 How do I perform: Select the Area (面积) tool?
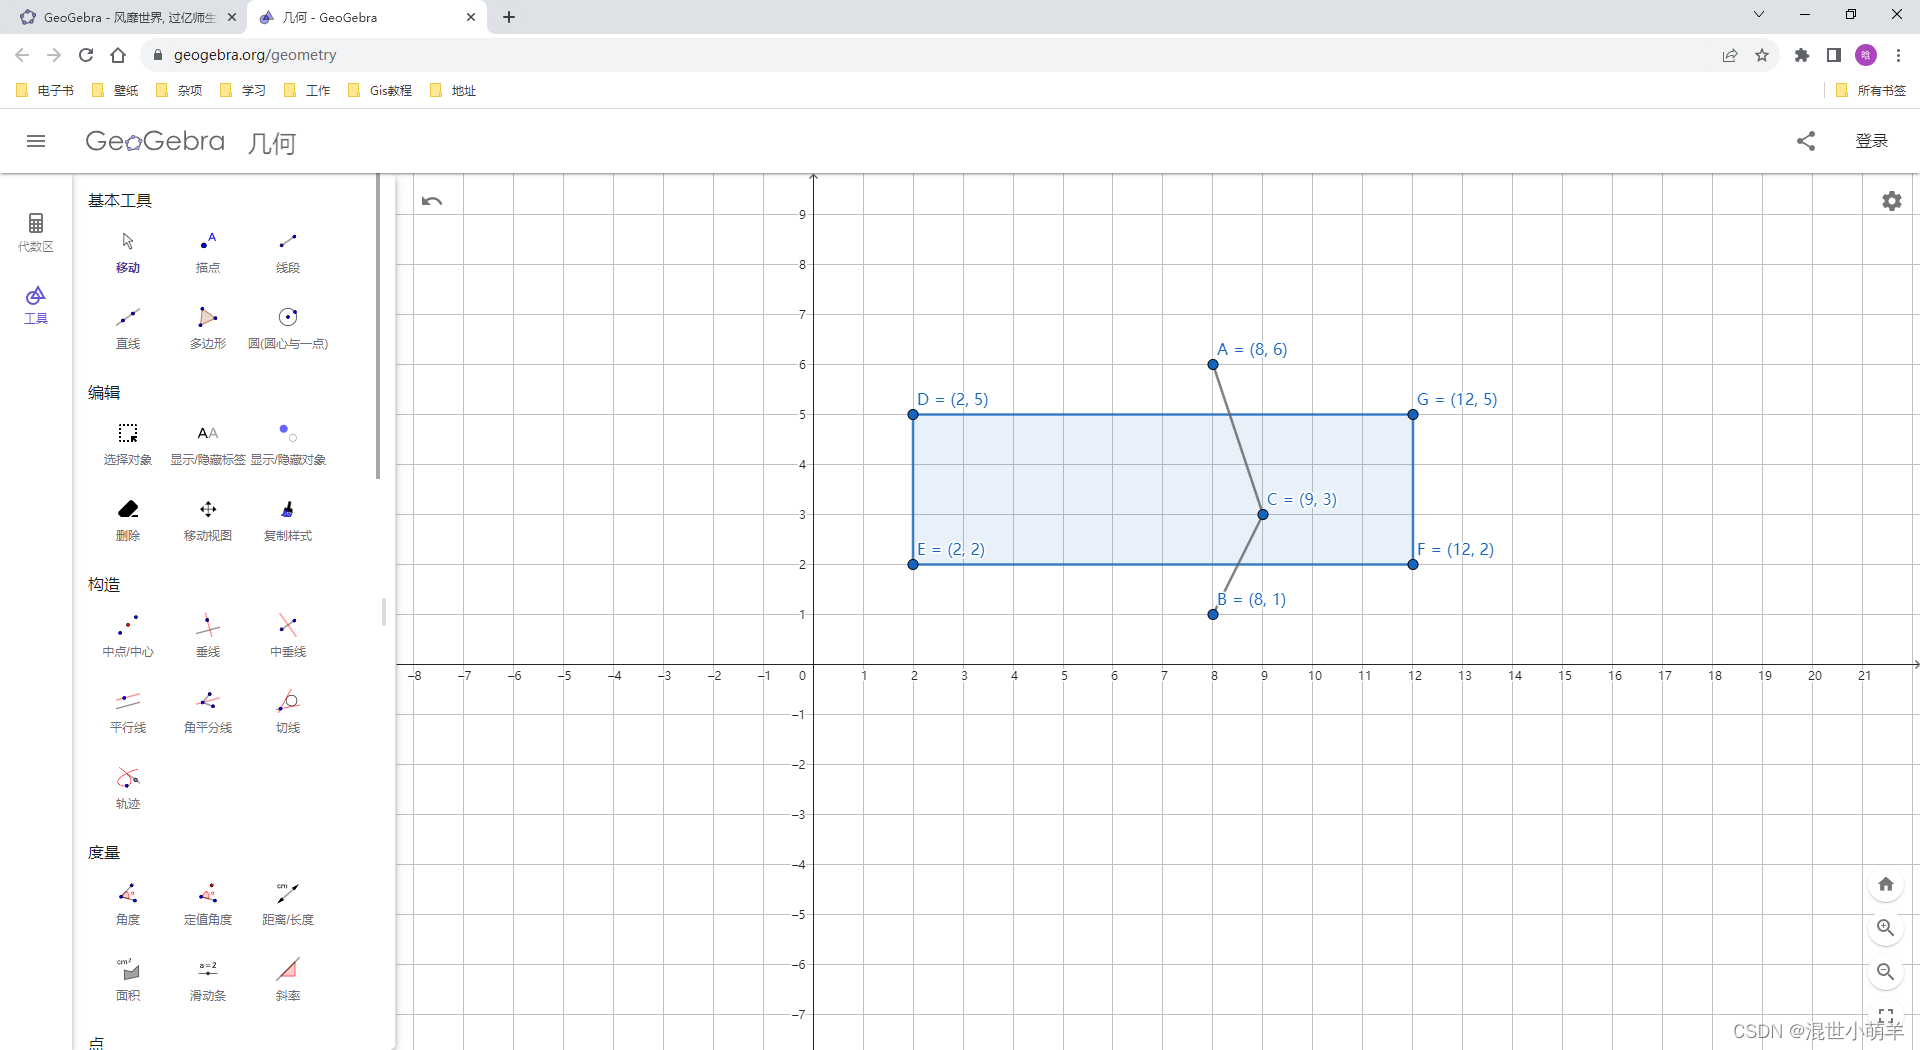pyautogui.click(x=128, y=980)
